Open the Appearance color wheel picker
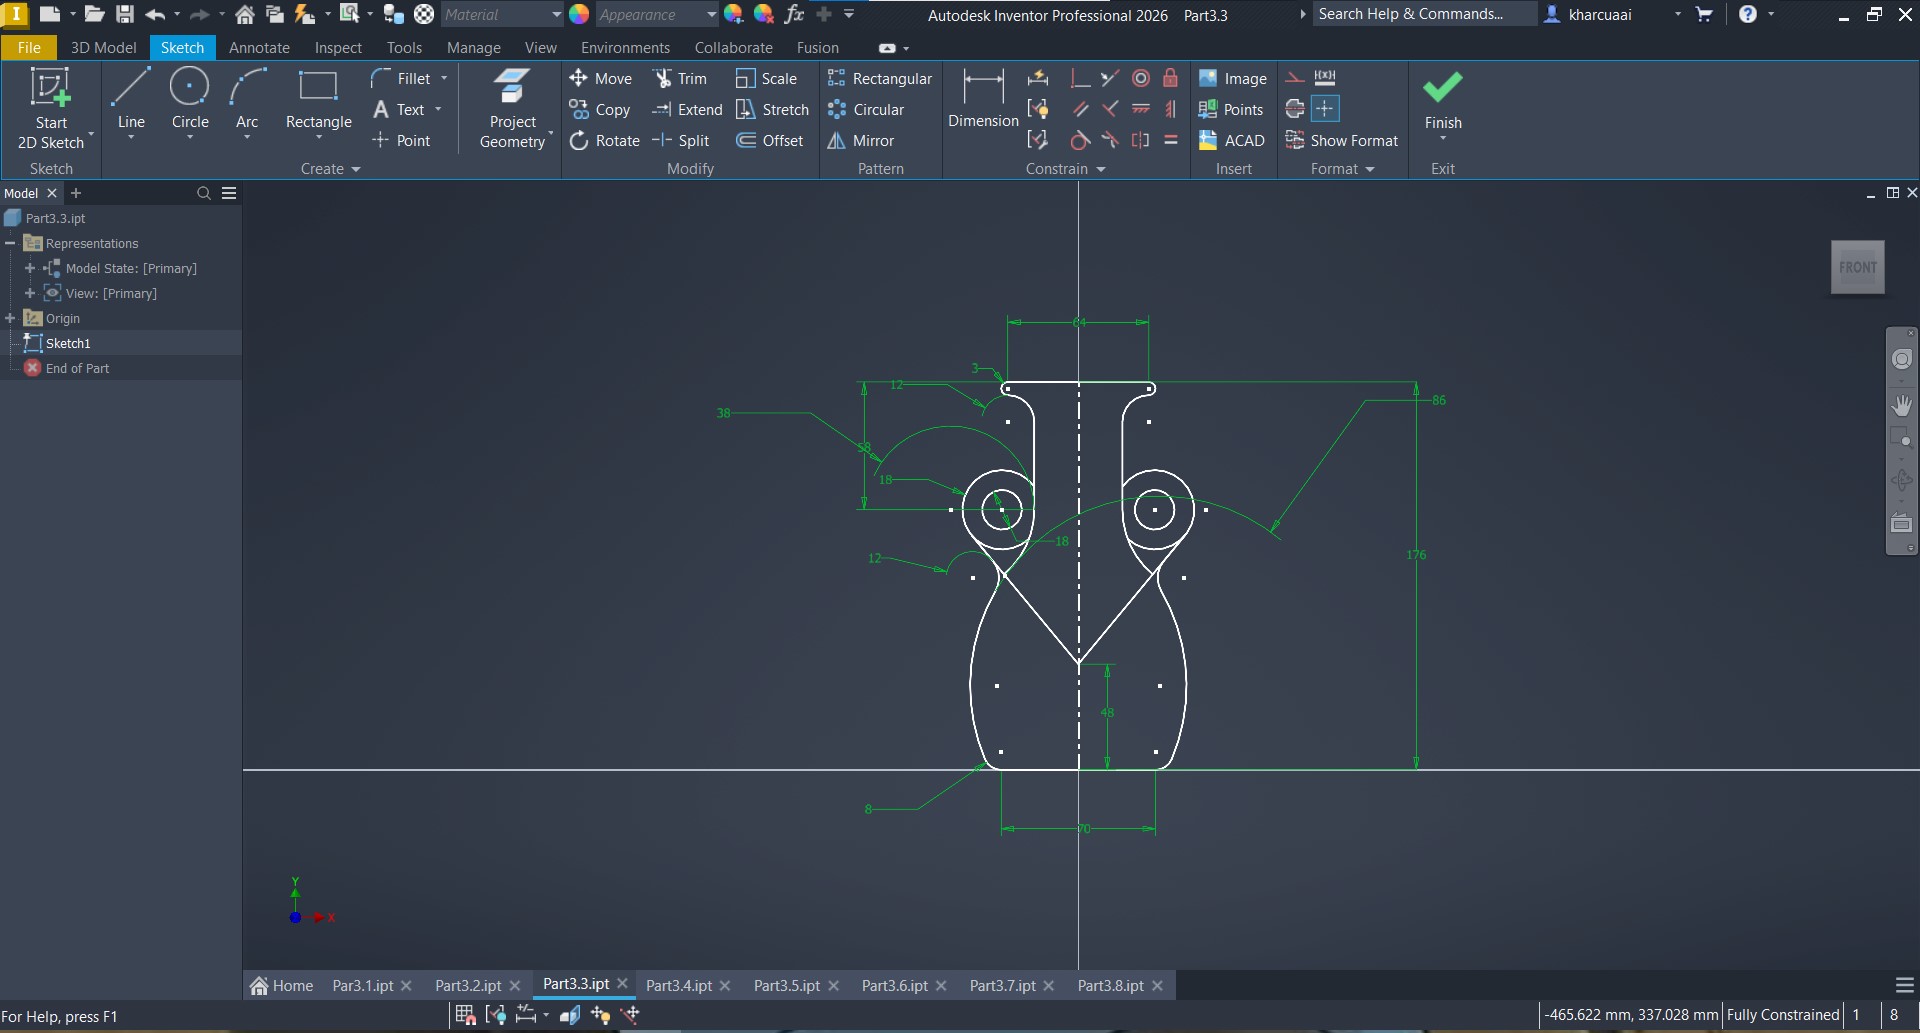The height and width of the screenshot is (1033, 1920). [579, 15]
